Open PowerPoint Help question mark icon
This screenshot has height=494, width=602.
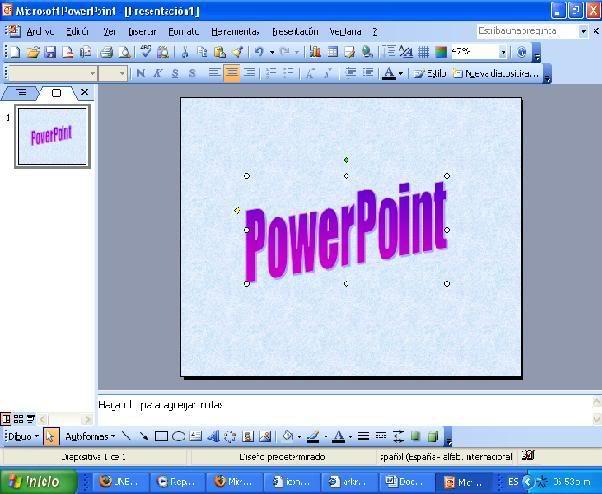click(x=521, y=52)
